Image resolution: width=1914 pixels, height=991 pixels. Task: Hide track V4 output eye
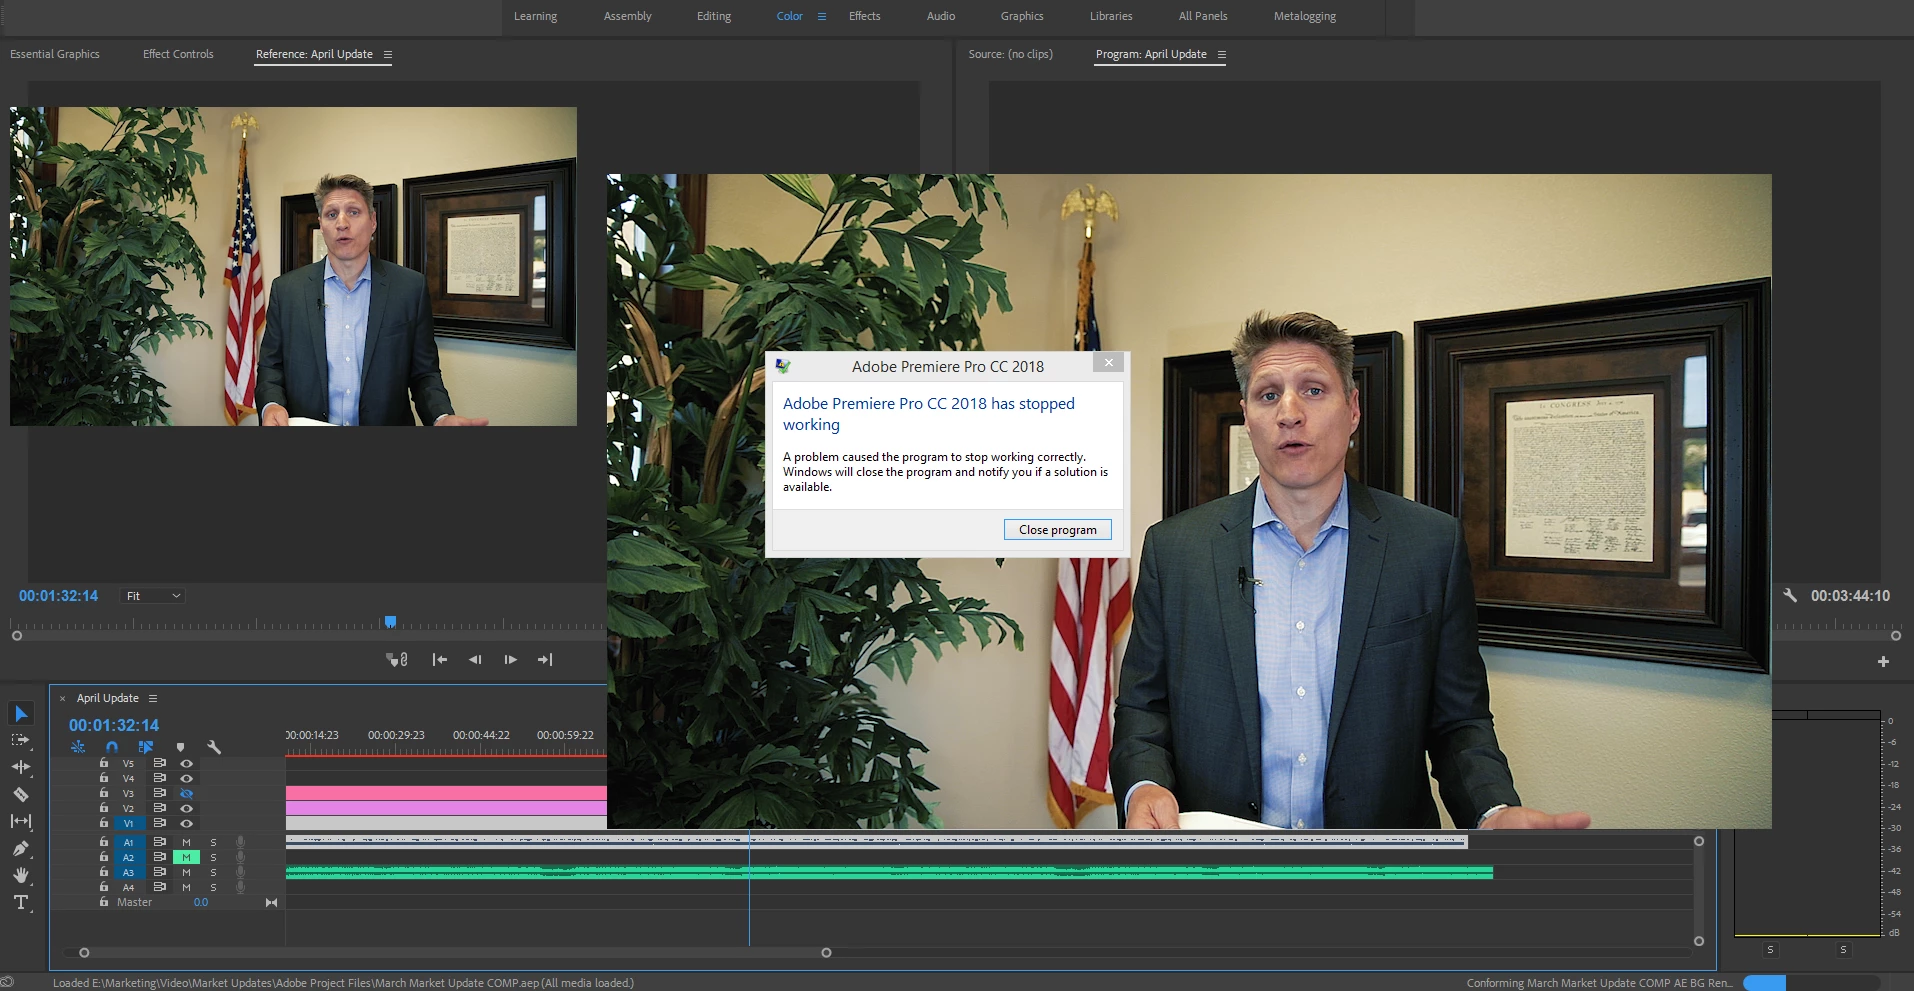(x=186, y=778)
